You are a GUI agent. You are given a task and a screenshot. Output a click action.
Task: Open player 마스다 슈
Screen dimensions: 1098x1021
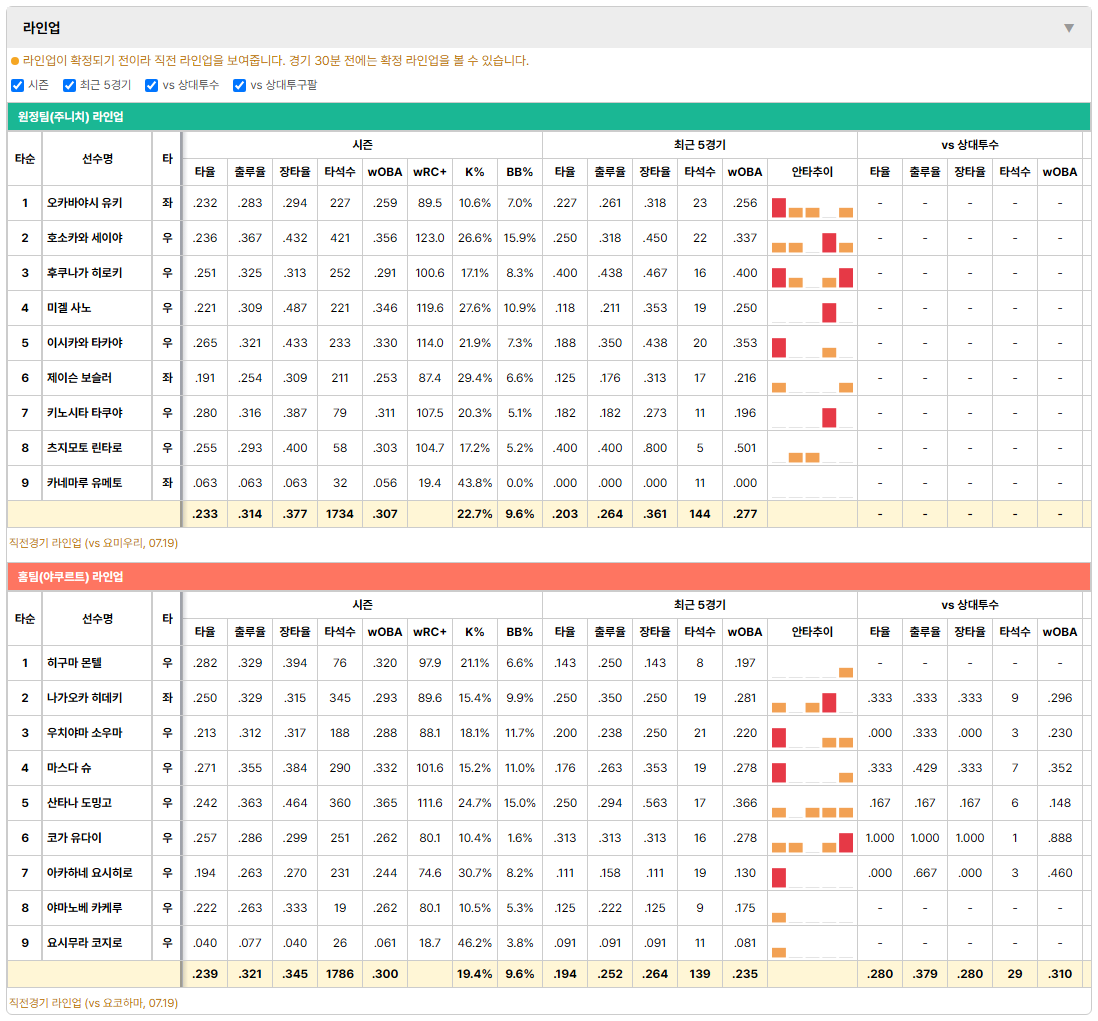(x=69, y=768)
